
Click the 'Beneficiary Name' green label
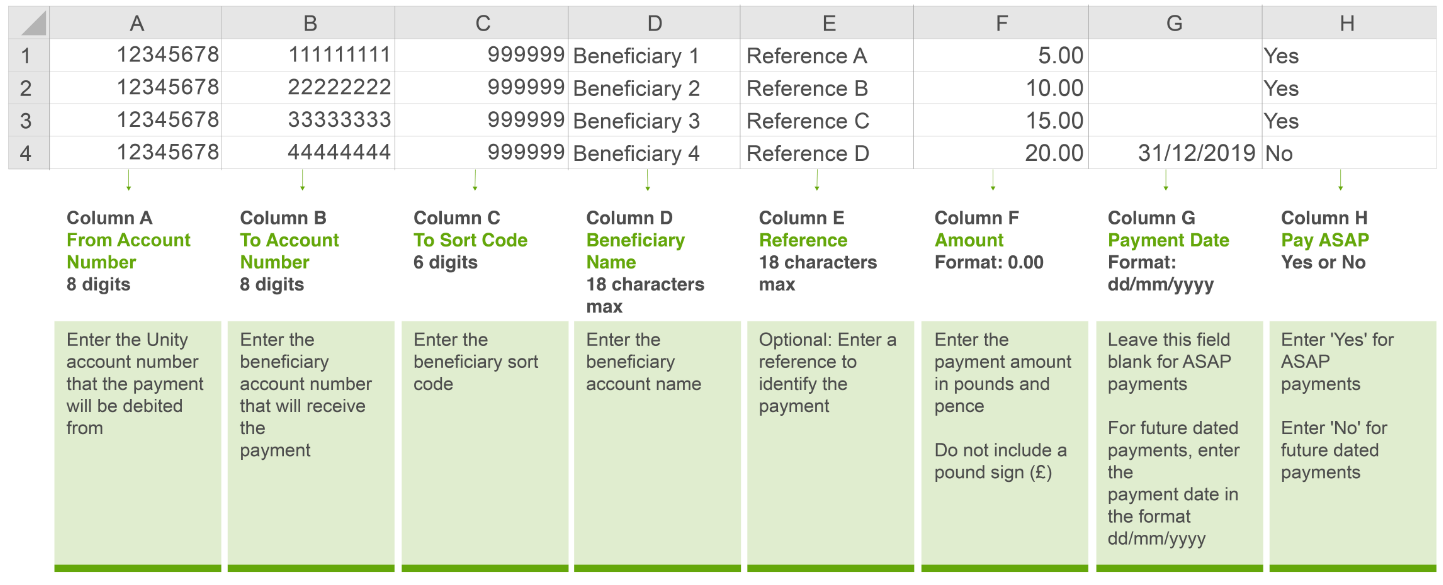tap(635, 251)
